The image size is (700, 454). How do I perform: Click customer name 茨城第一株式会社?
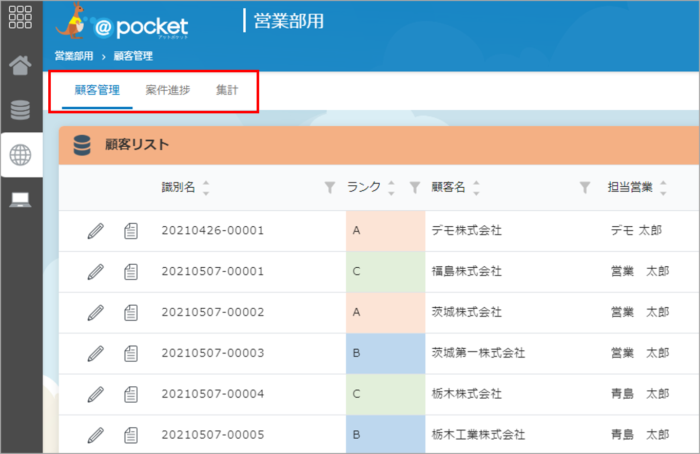pos(478,354)
